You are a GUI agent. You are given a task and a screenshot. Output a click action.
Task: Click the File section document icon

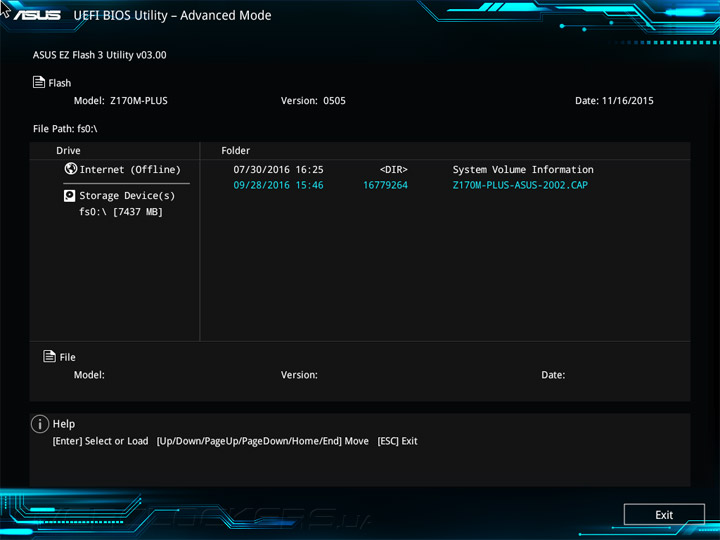[49, 356]
